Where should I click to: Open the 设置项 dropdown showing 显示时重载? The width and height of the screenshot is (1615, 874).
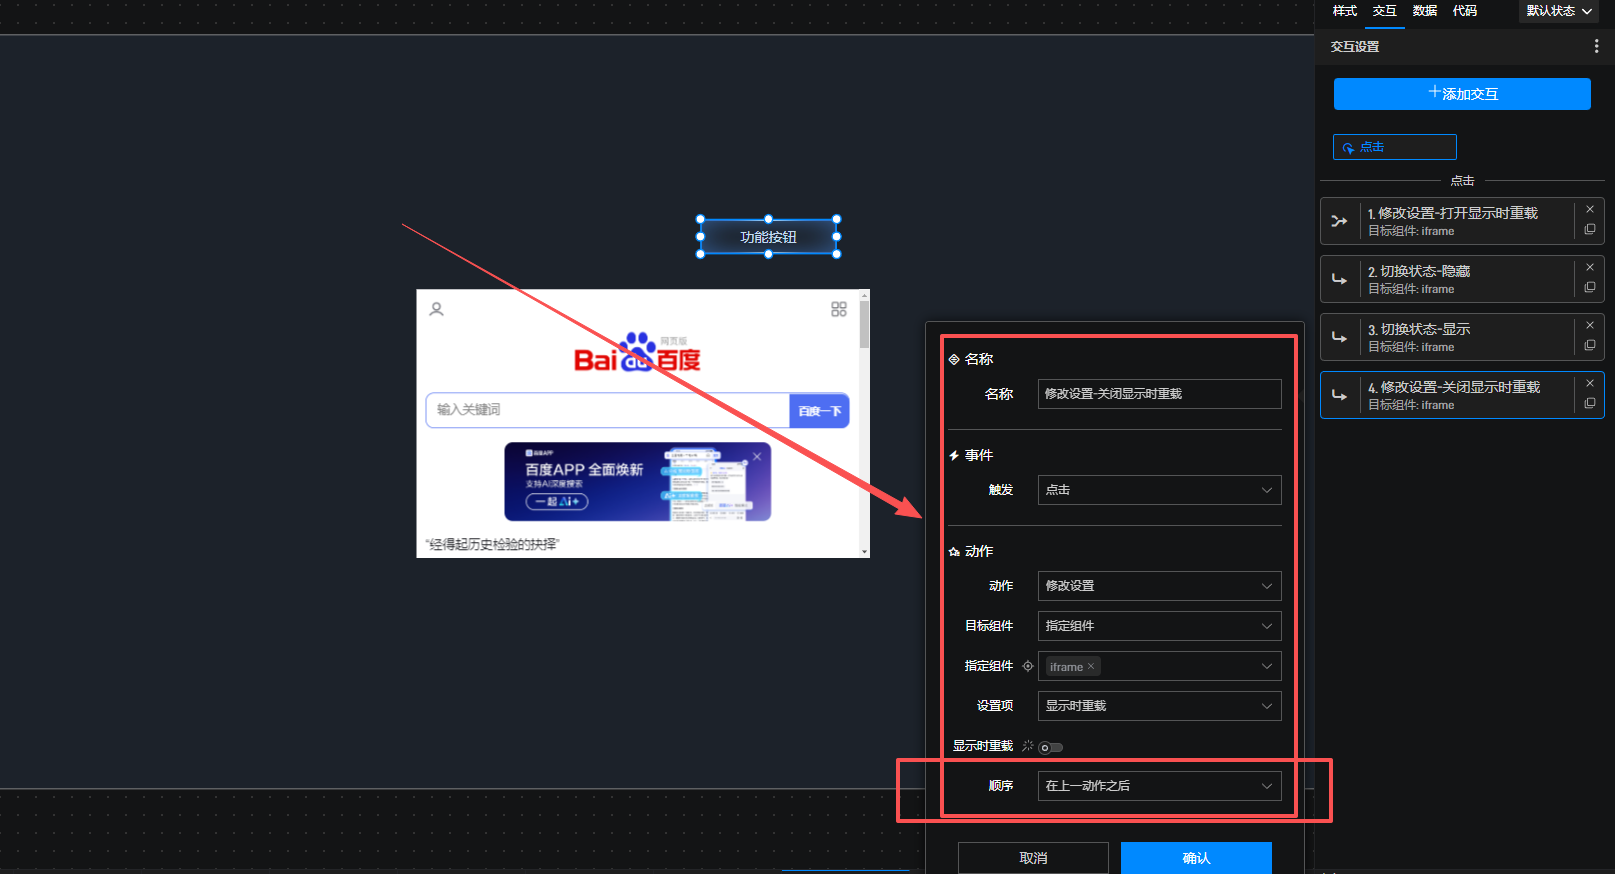click(x=1159, y=706)
